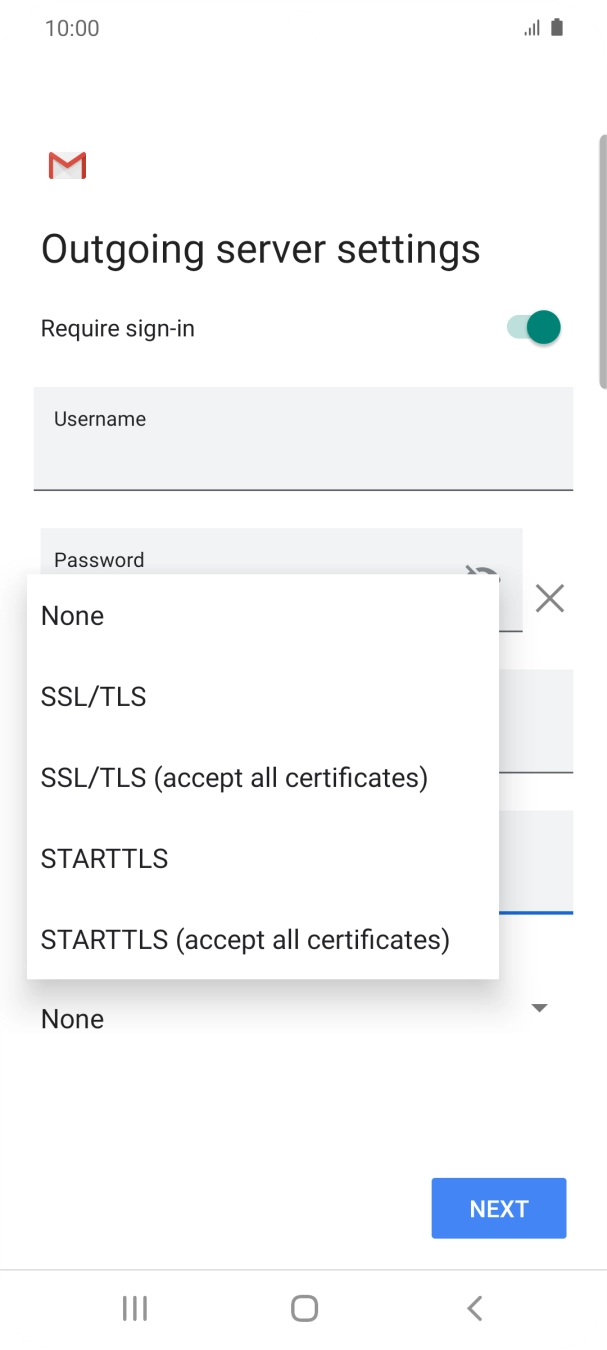The image size is (607, 1350).
Task: Click the page scrollbar handle
Action: 601,260
